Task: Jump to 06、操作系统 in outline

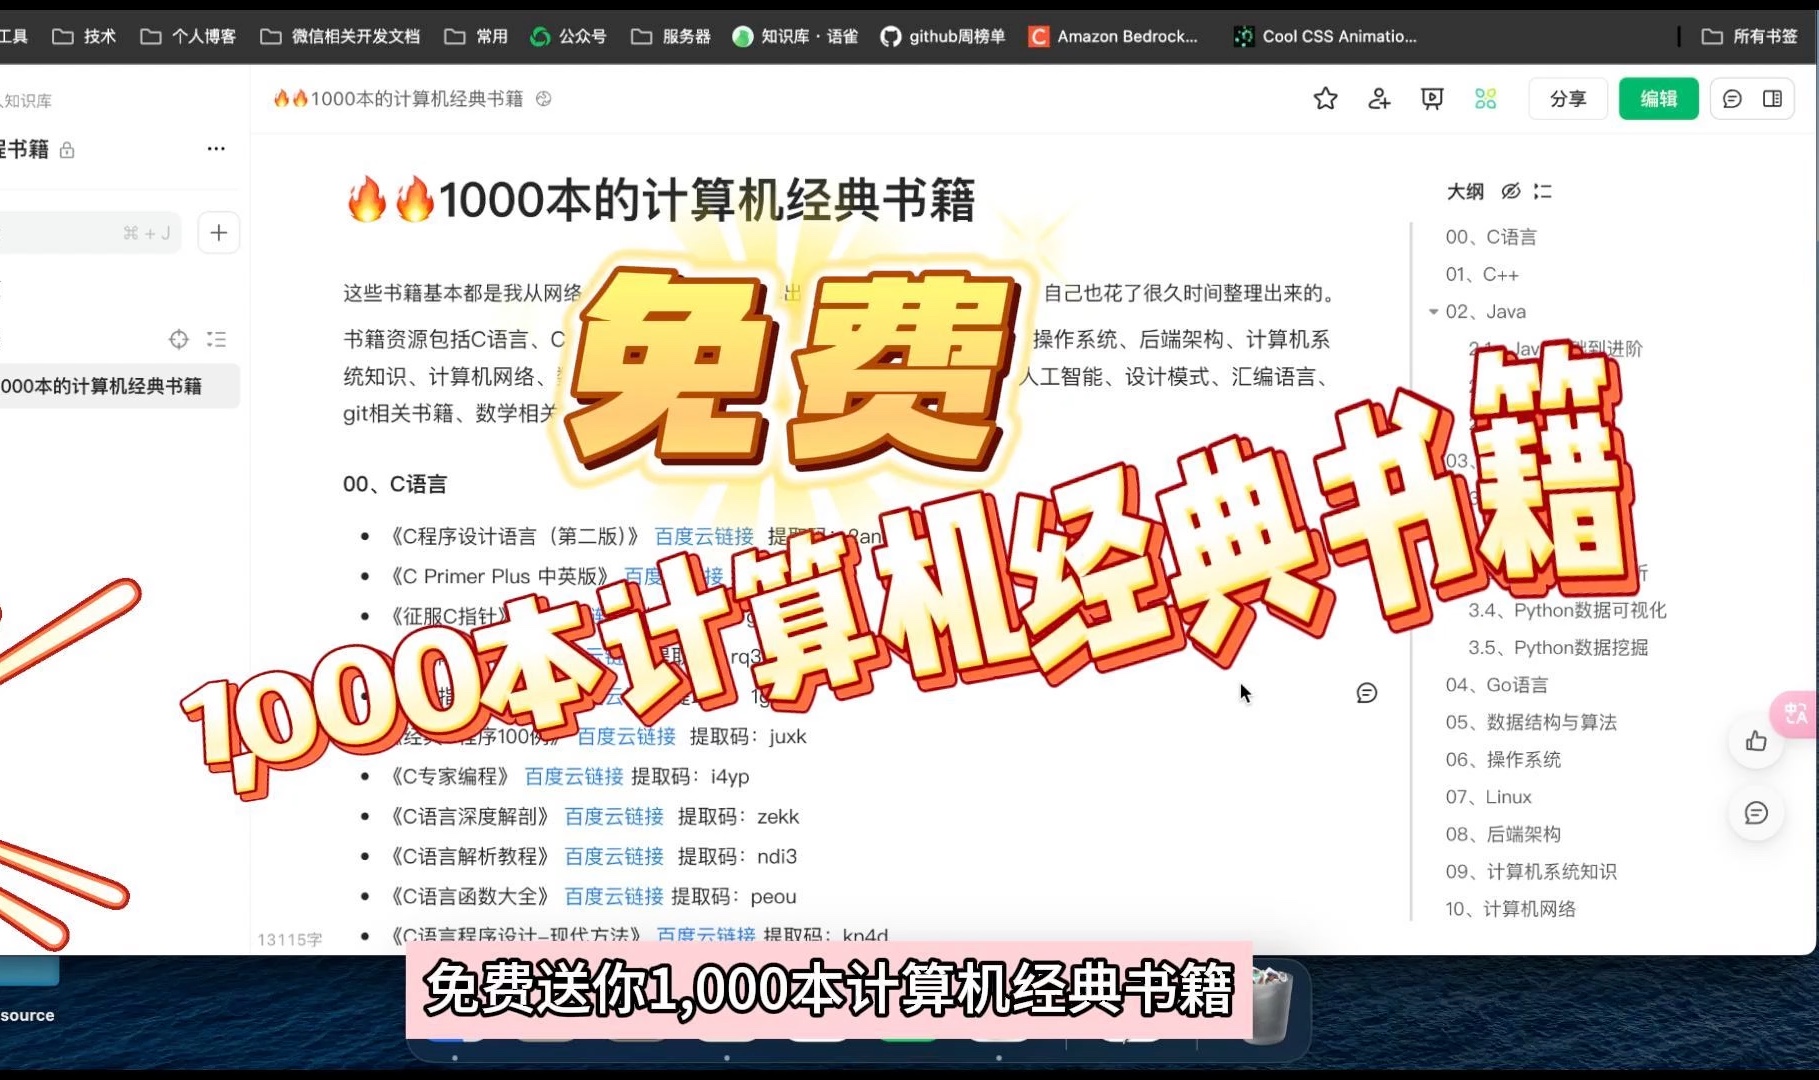Action: tap(1503, 759)
